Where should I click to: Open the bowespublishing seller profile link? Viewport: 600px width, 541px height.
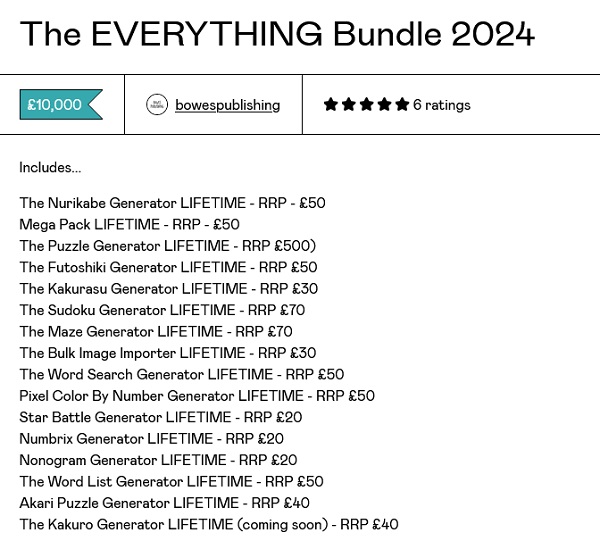227,105
